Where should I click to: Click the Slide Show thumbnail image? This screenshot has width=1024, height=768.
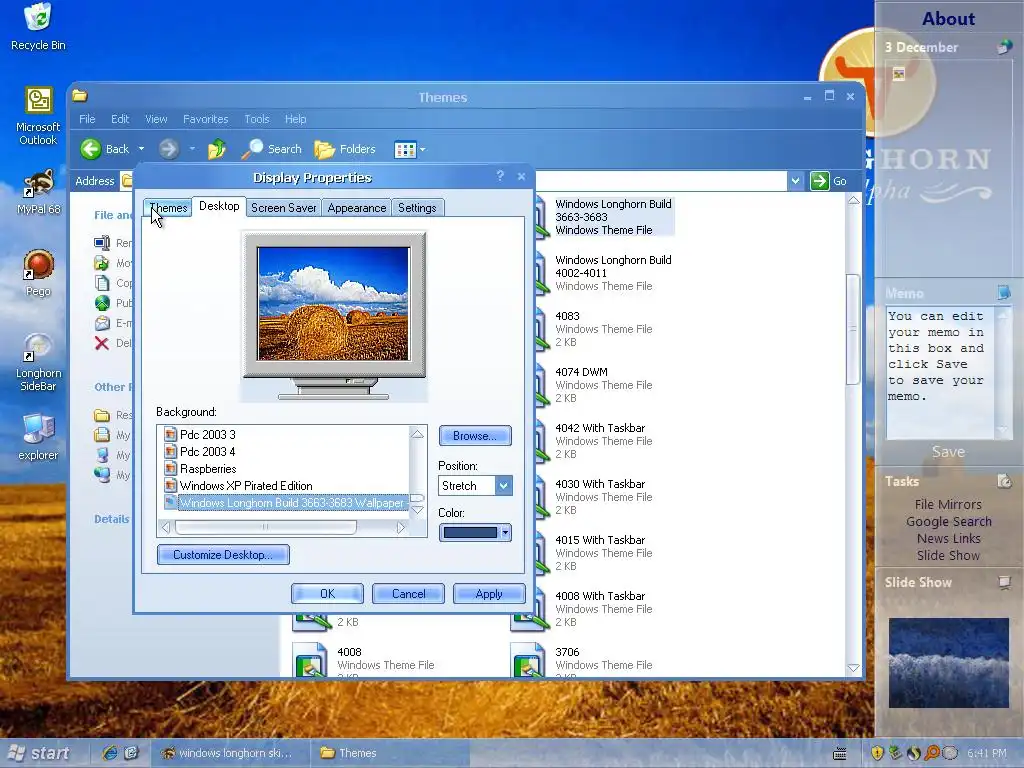tap(948, 662)
